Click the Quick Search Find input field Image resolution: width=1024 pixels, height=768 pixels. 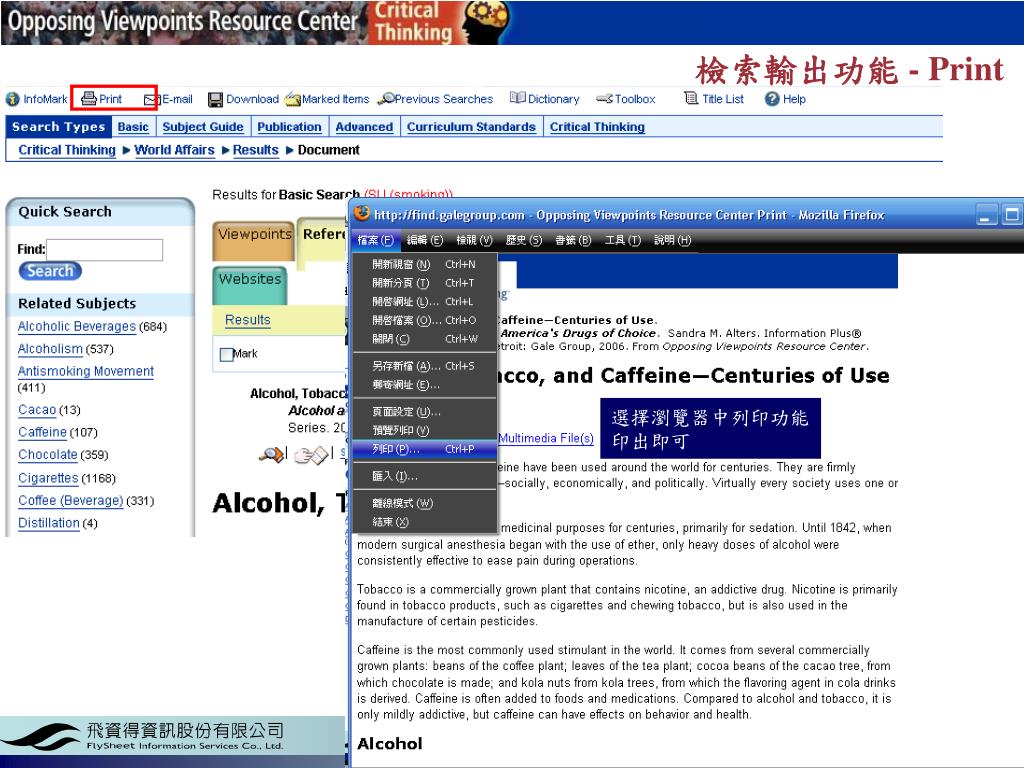[x=104, y=249]
